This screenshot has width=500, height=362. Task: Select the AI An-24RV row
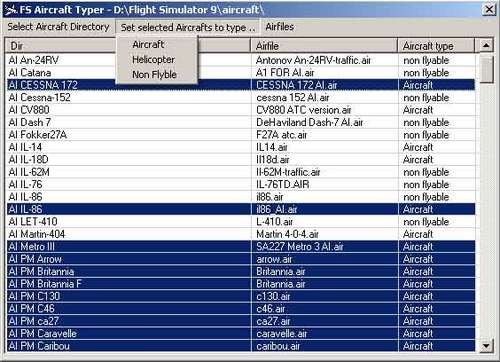point(241,60)
